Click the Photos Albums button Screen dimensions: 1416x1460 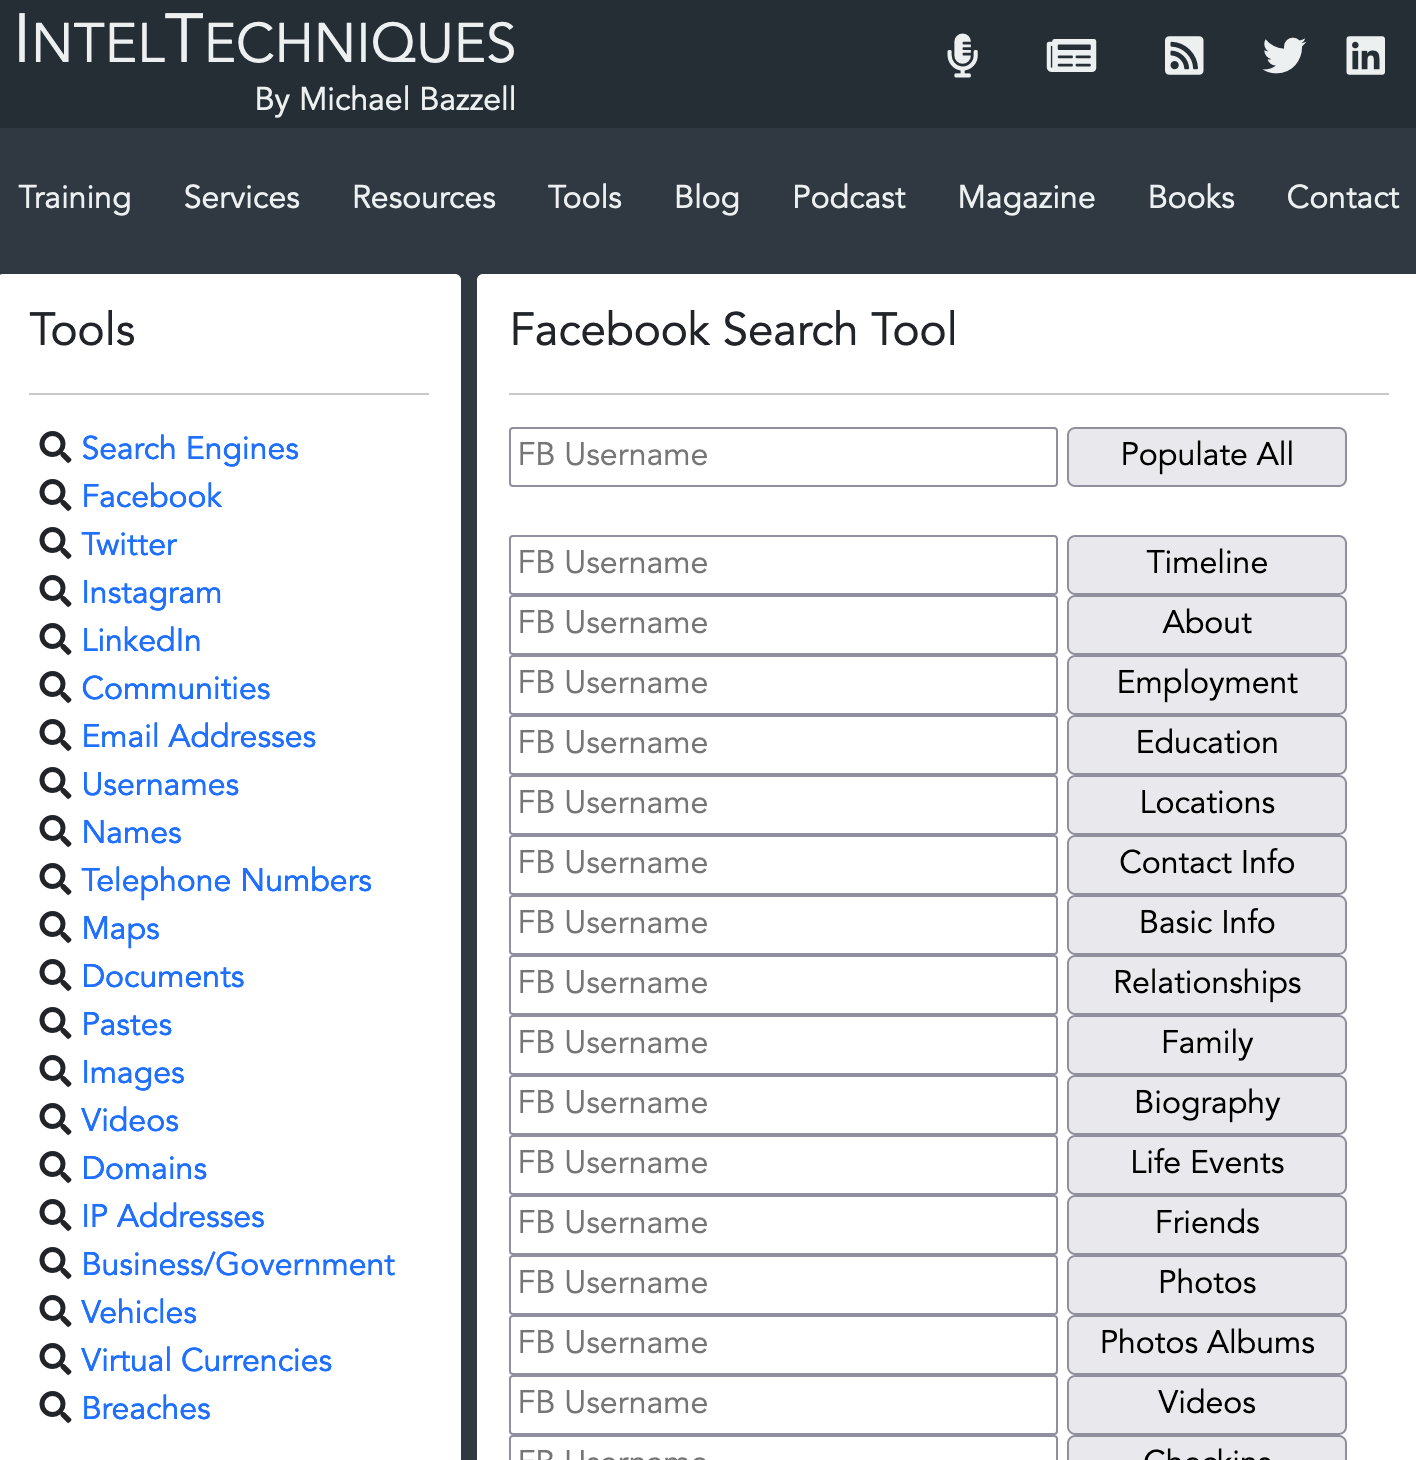(x=1206, y=1344)
